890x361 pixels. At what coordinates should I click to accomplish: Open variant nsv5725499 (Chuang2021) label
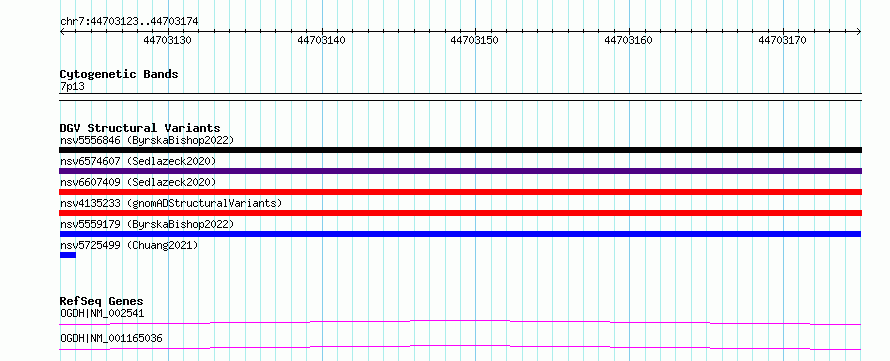pyautogui.click(x=129, y=245)
